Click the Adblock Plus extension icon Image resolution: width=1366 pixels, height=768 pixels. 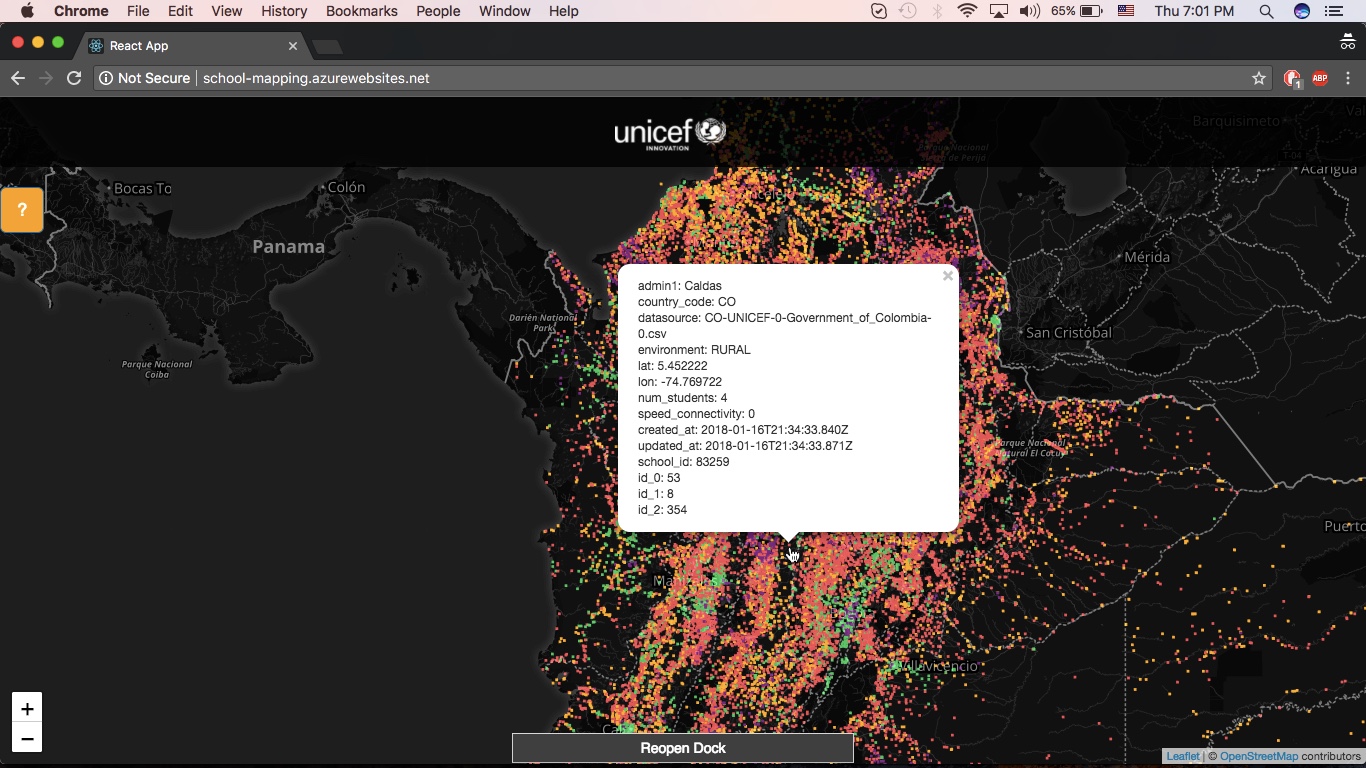click(x=1319, y=77)
